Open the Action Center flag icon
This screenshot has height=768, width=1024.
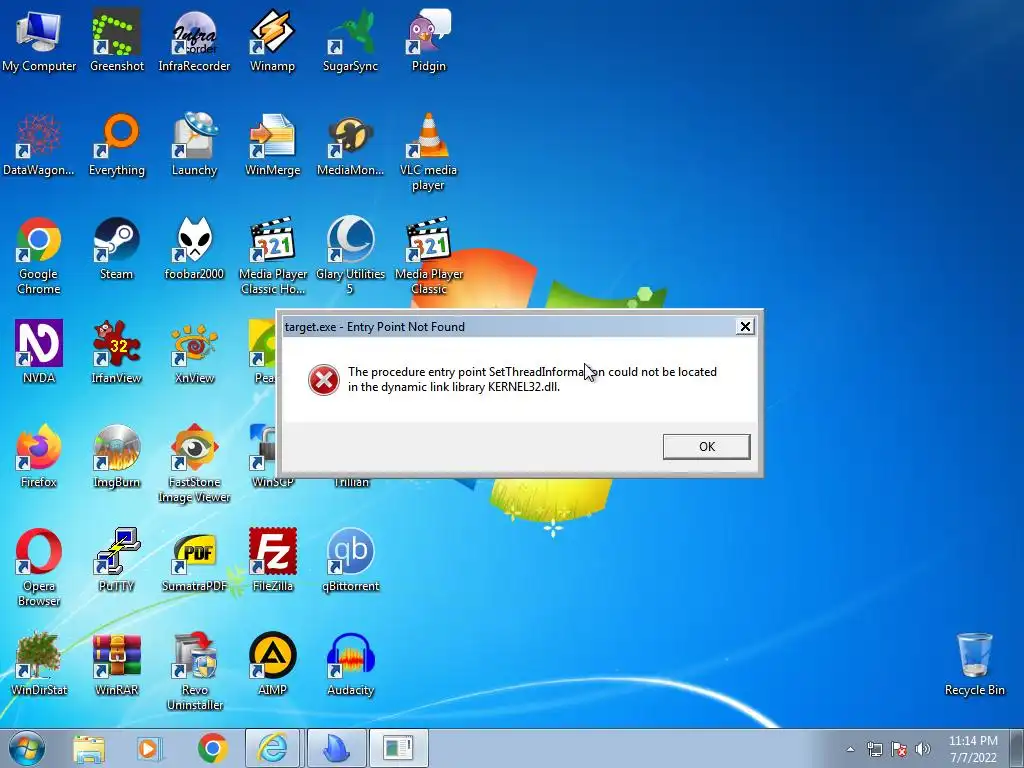(899, 749)
